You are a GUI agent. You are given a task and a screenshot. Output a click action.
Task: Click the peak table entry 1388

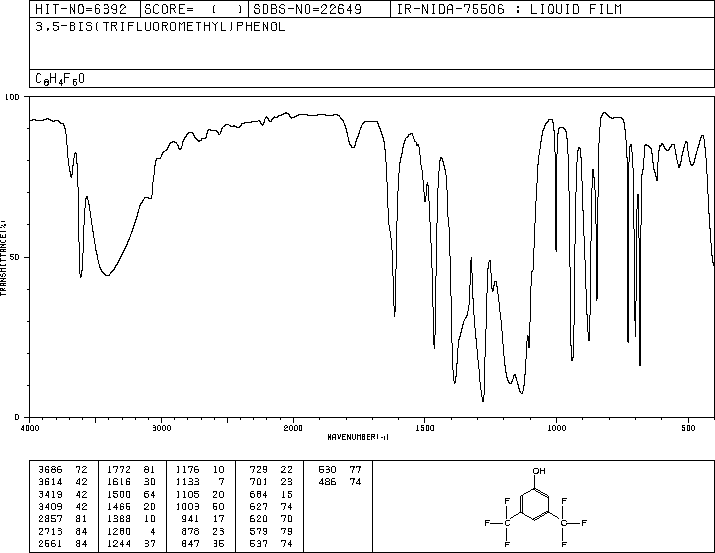pos(119,519)
